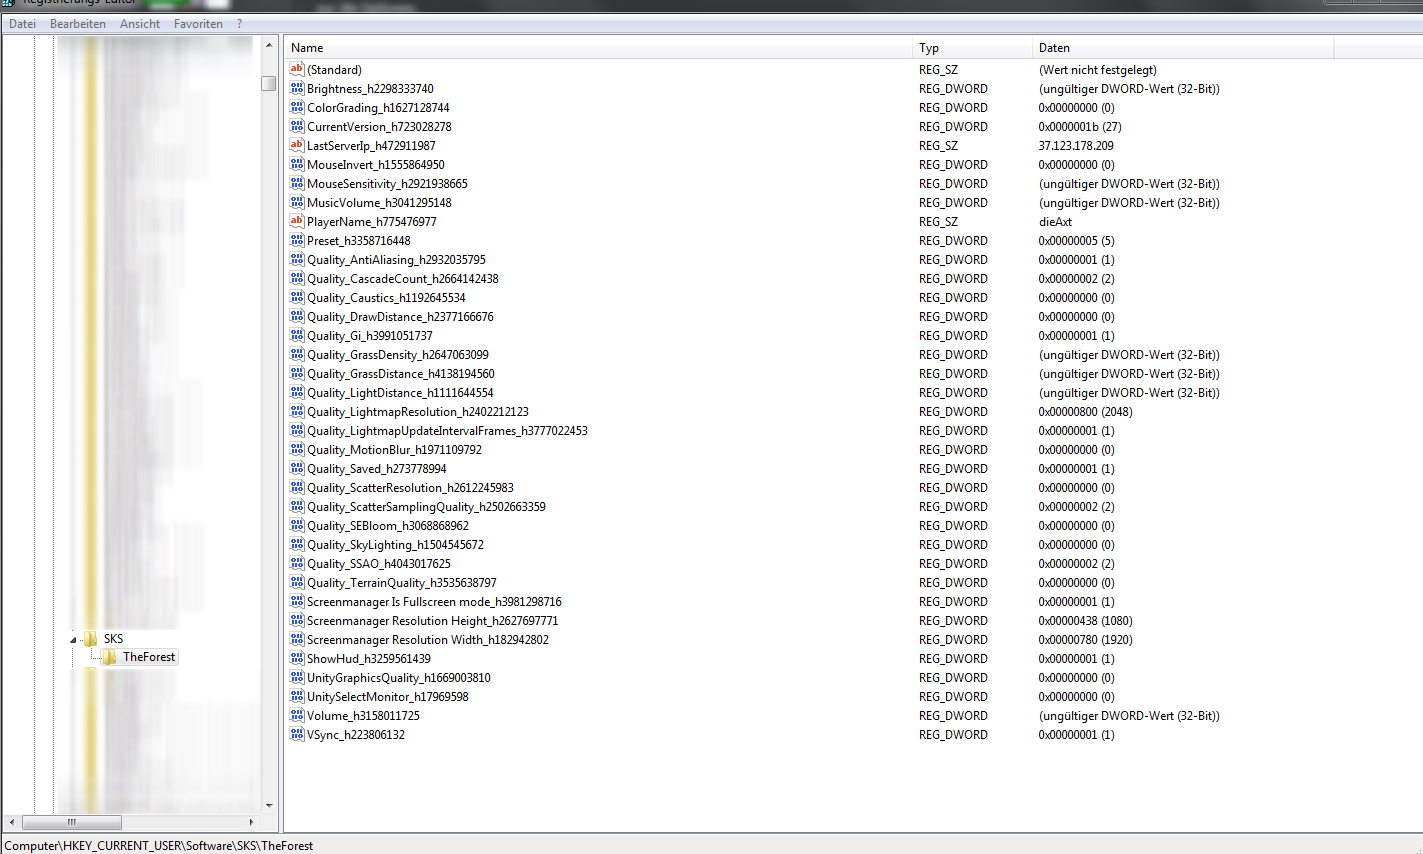Image resolution: width=1423 pixels, height=854 pixels.
Task: Select the TheForest folder icon in tree
Action: [110, 657]
